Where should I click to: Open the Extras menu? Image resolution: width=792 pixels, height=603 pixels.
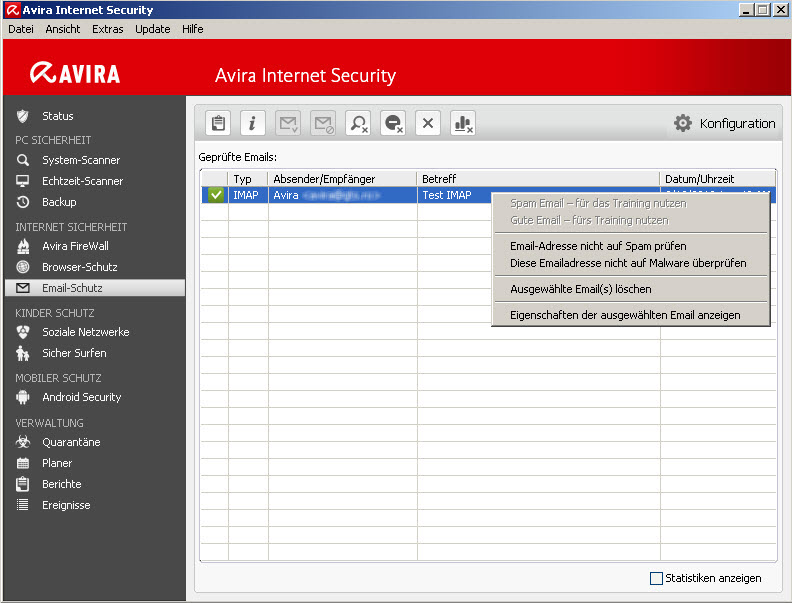108,29
